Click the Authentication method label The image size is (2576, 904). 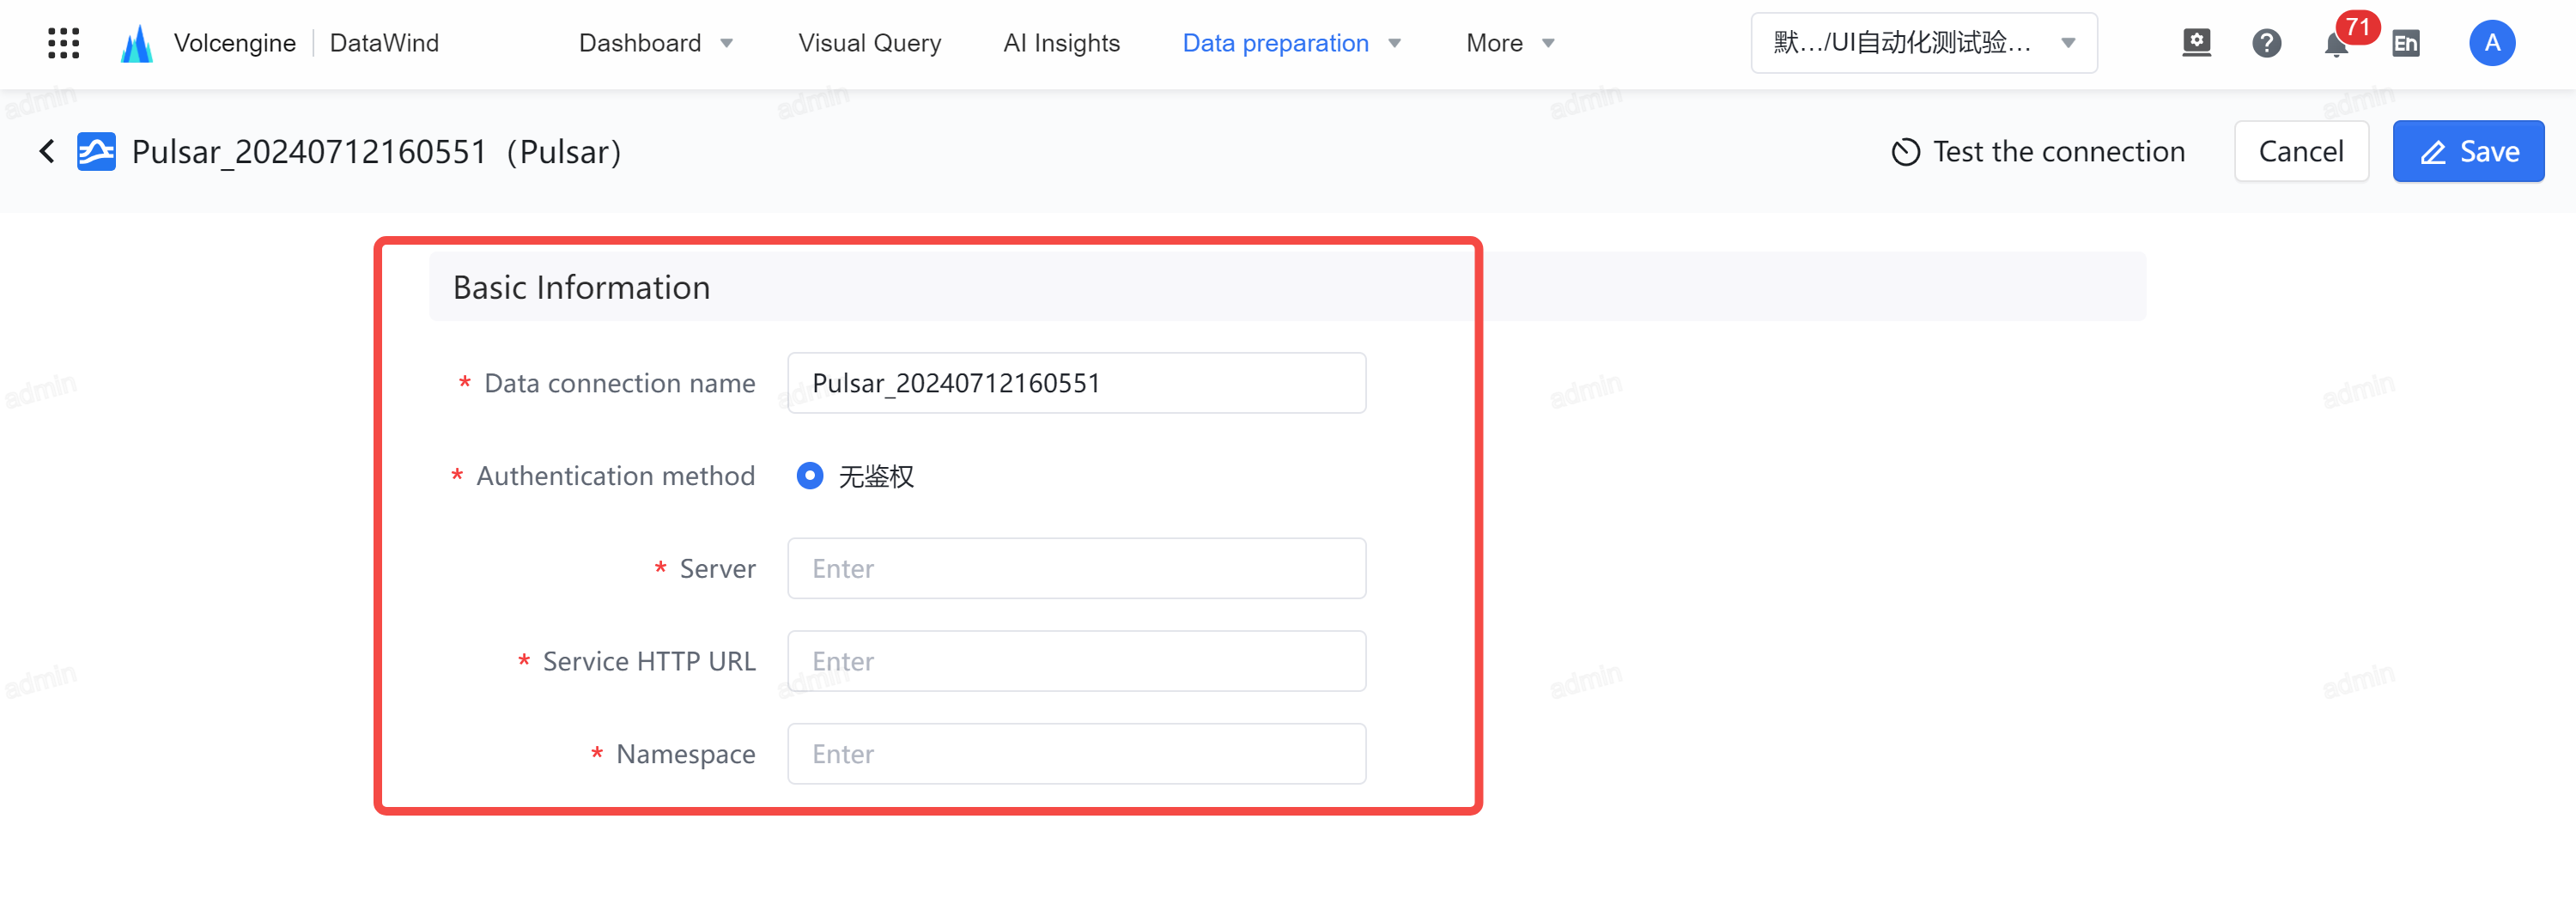[x=615, y=476]
